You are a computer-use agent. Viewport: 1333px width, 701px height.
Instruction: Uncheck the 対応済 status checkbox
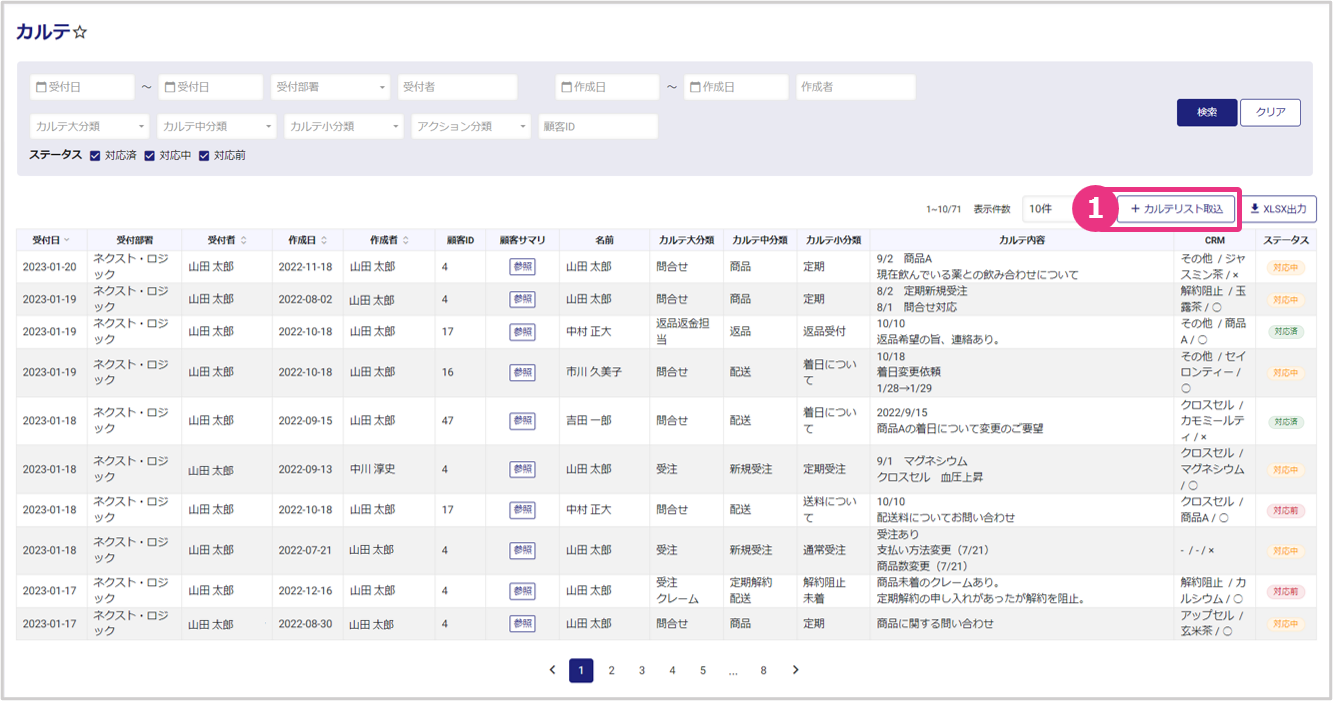95,156
